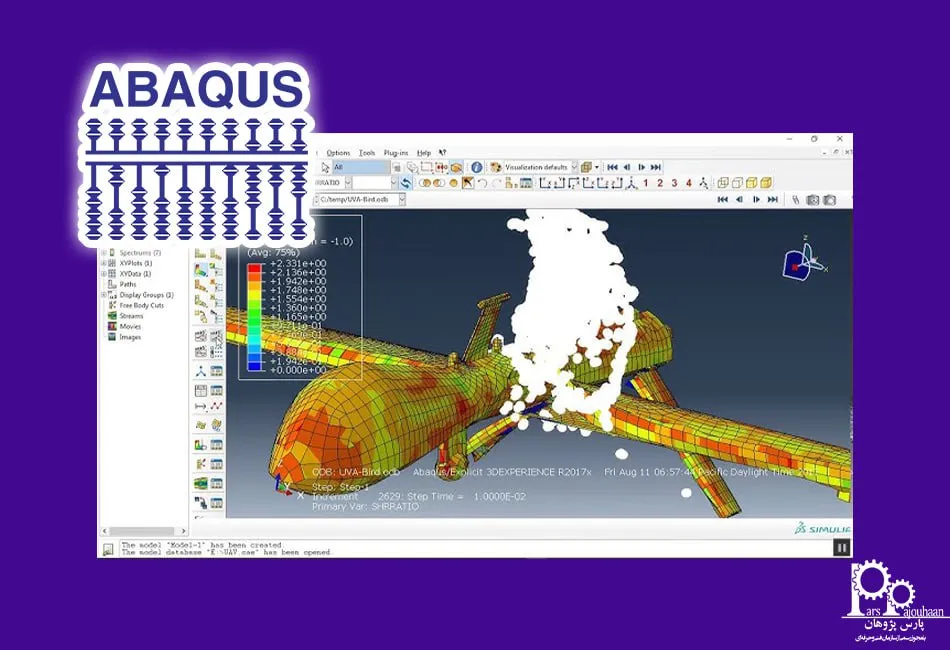Expand the XYPlots tree node
Screen dimensions: 950x650
(104, 263)
